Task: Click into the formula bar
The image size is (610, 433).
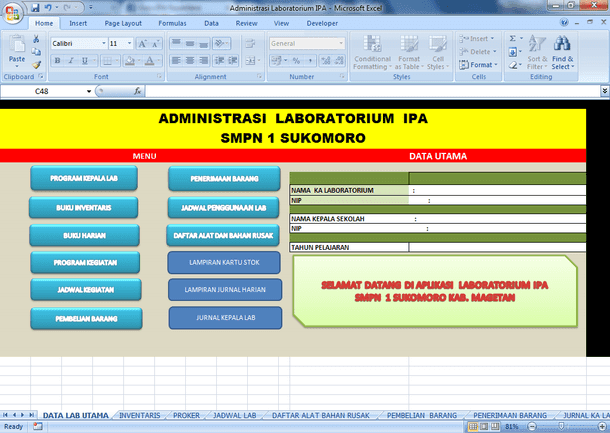Action: coord(373,91)
